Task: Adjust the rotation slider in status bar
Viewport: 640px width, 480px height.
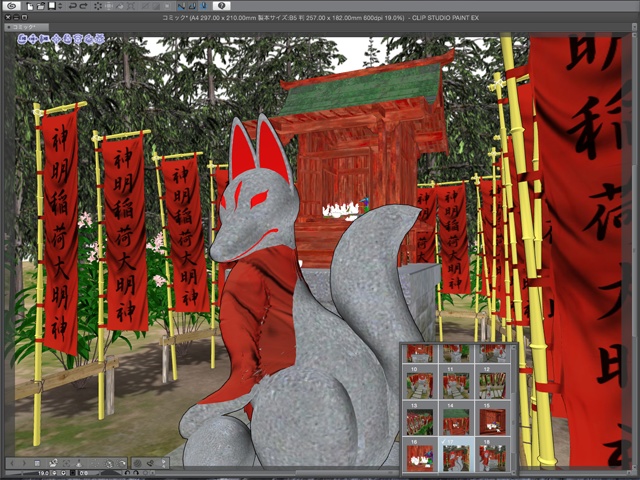Action: click(x=110, y=473)
